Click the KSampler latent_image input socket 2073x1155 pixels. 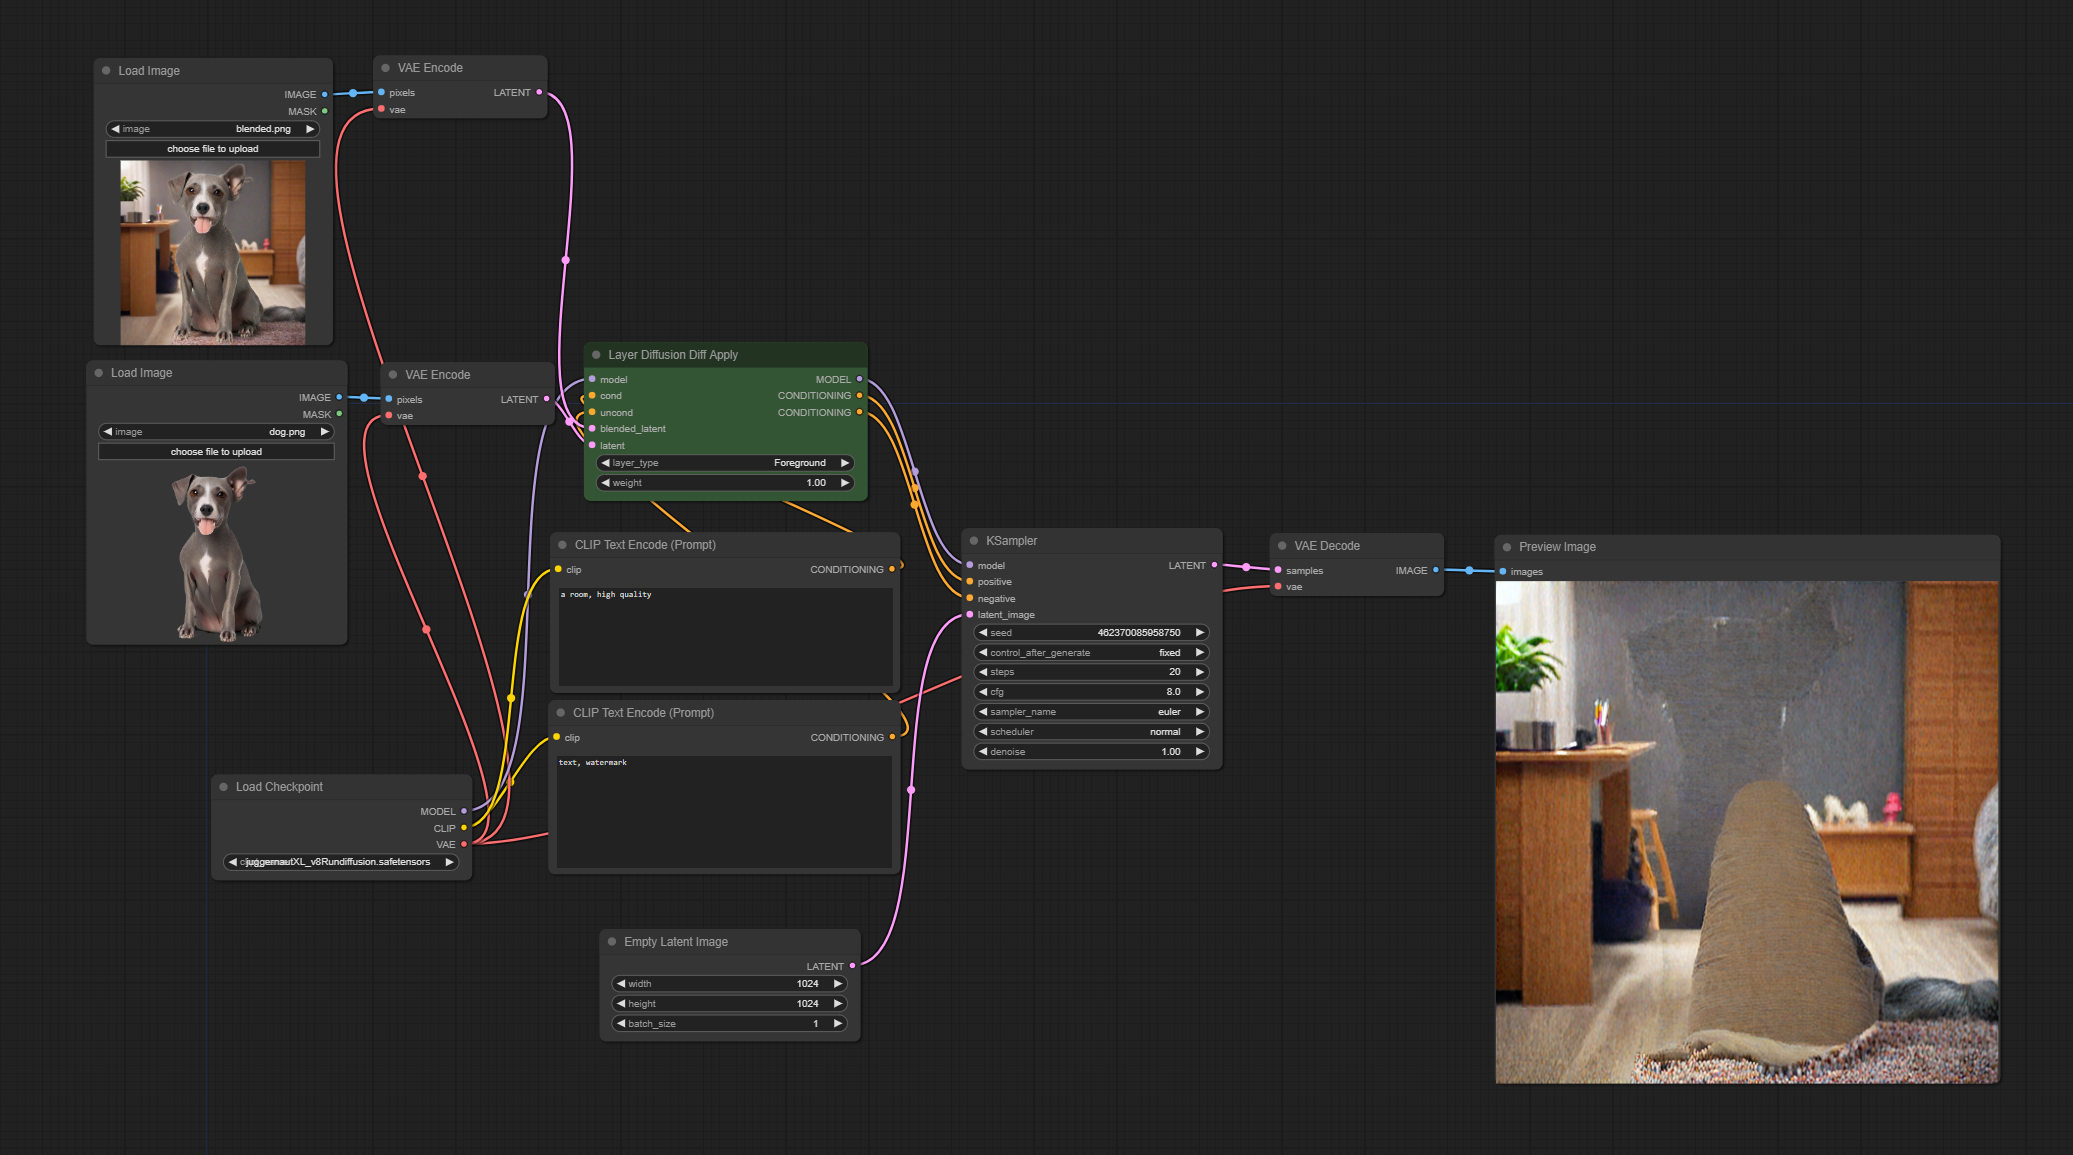pos(970,615)
